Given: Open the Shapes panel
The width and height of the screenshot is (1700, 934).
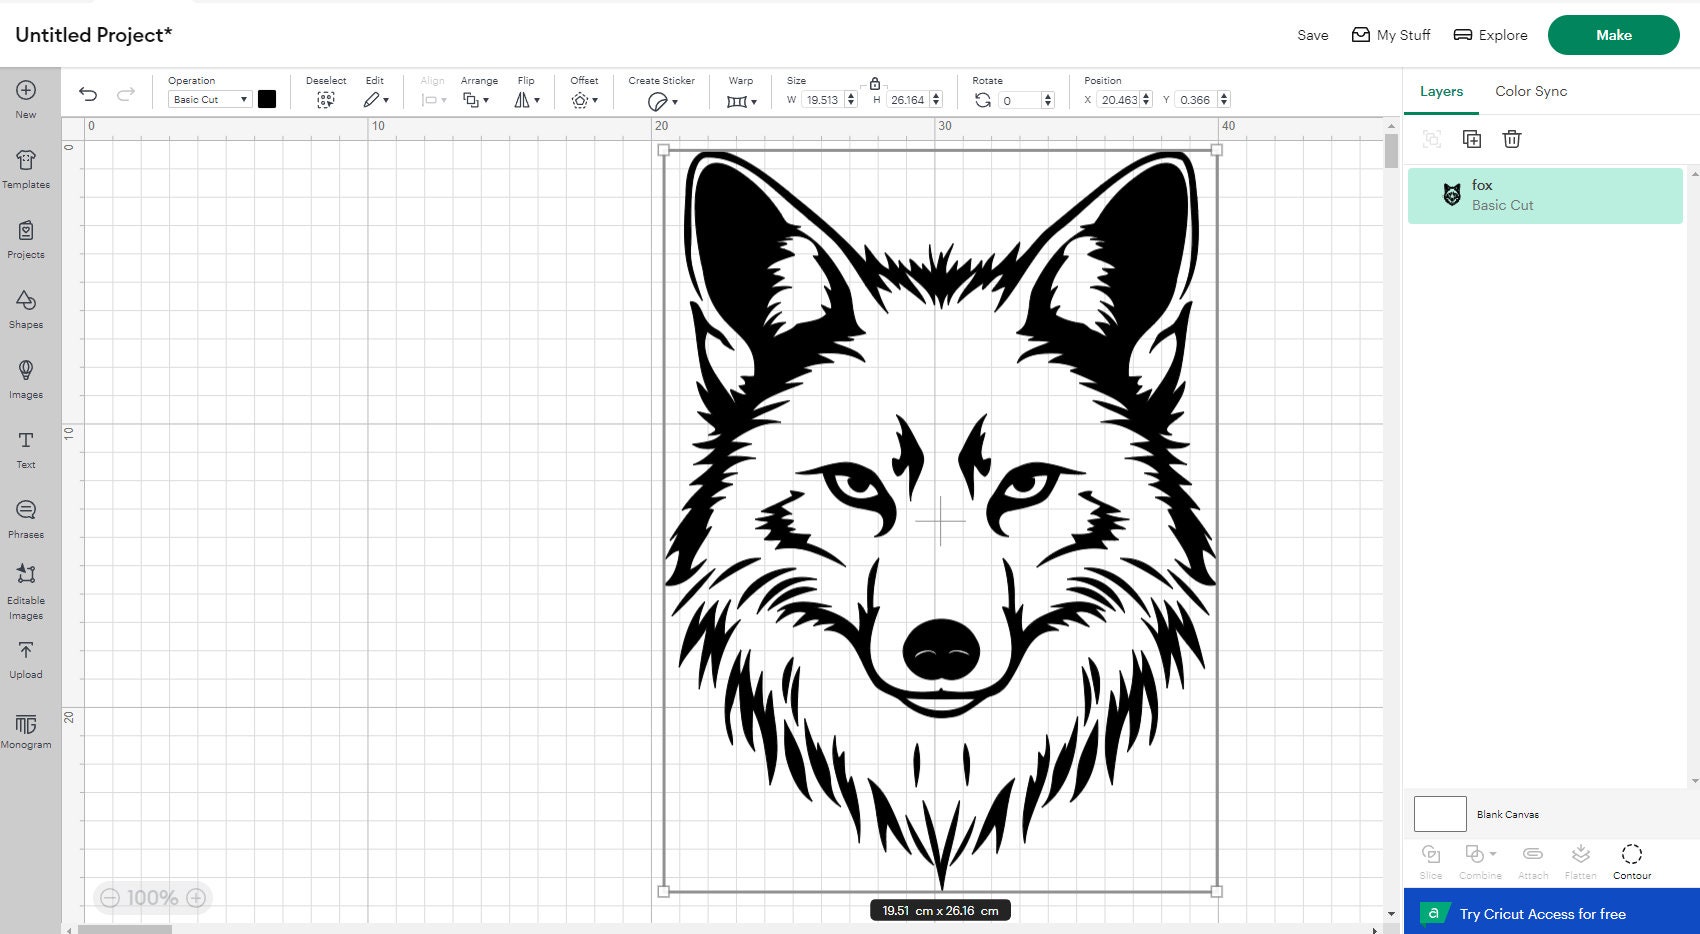Looking at the screenshot, I should coord(26,310).
